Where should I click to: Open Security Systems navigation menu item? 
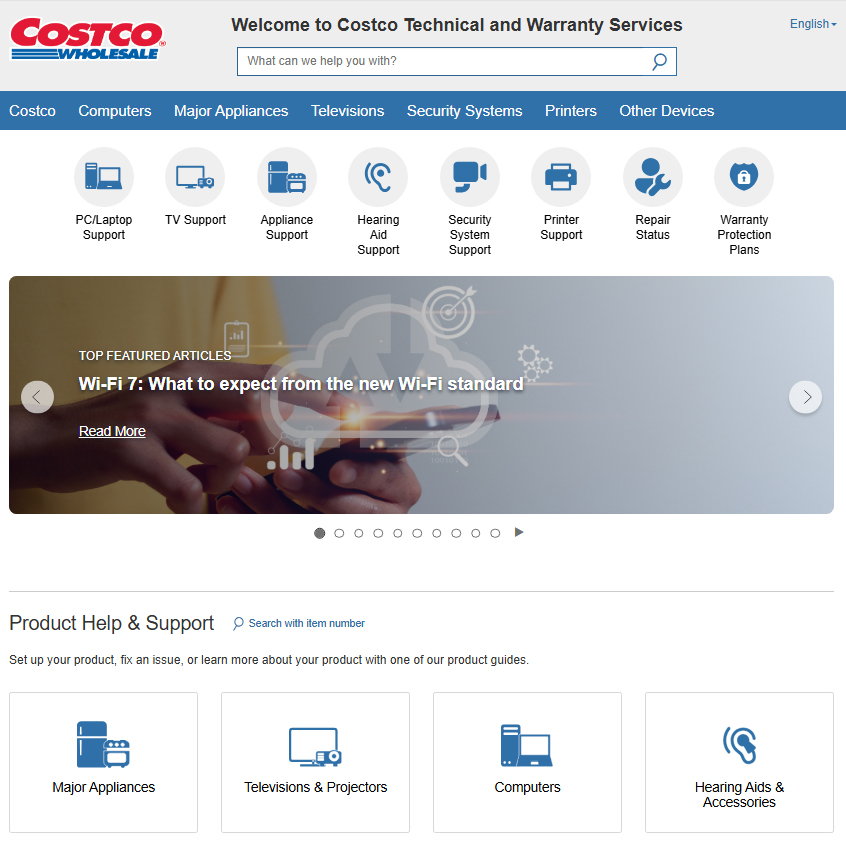464,111
